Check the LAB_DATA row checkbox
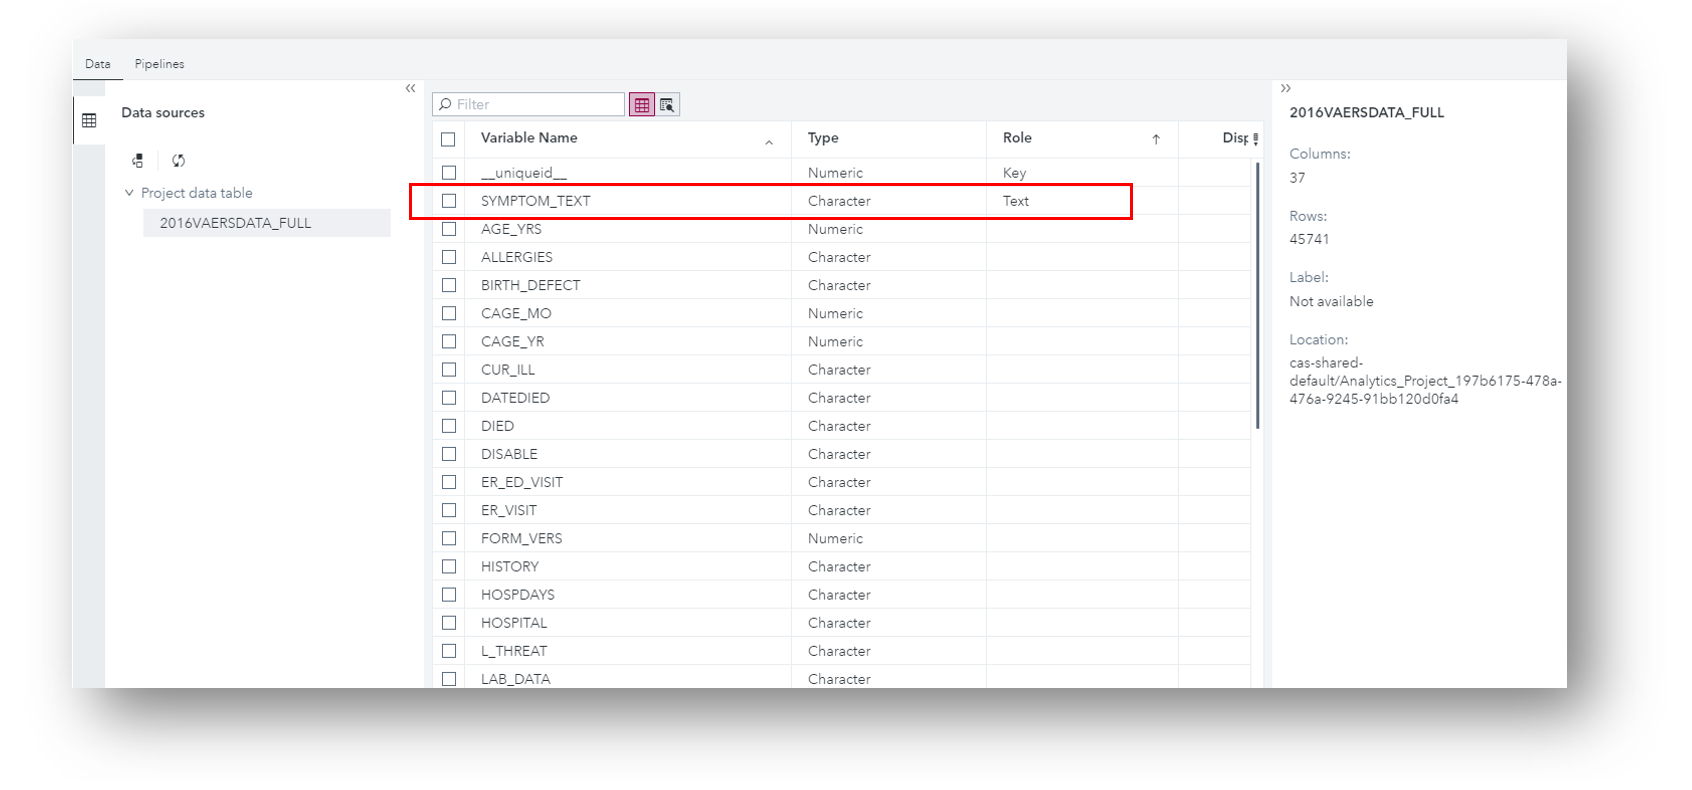The image size is (1692, 790). click(x=449, y=678)
